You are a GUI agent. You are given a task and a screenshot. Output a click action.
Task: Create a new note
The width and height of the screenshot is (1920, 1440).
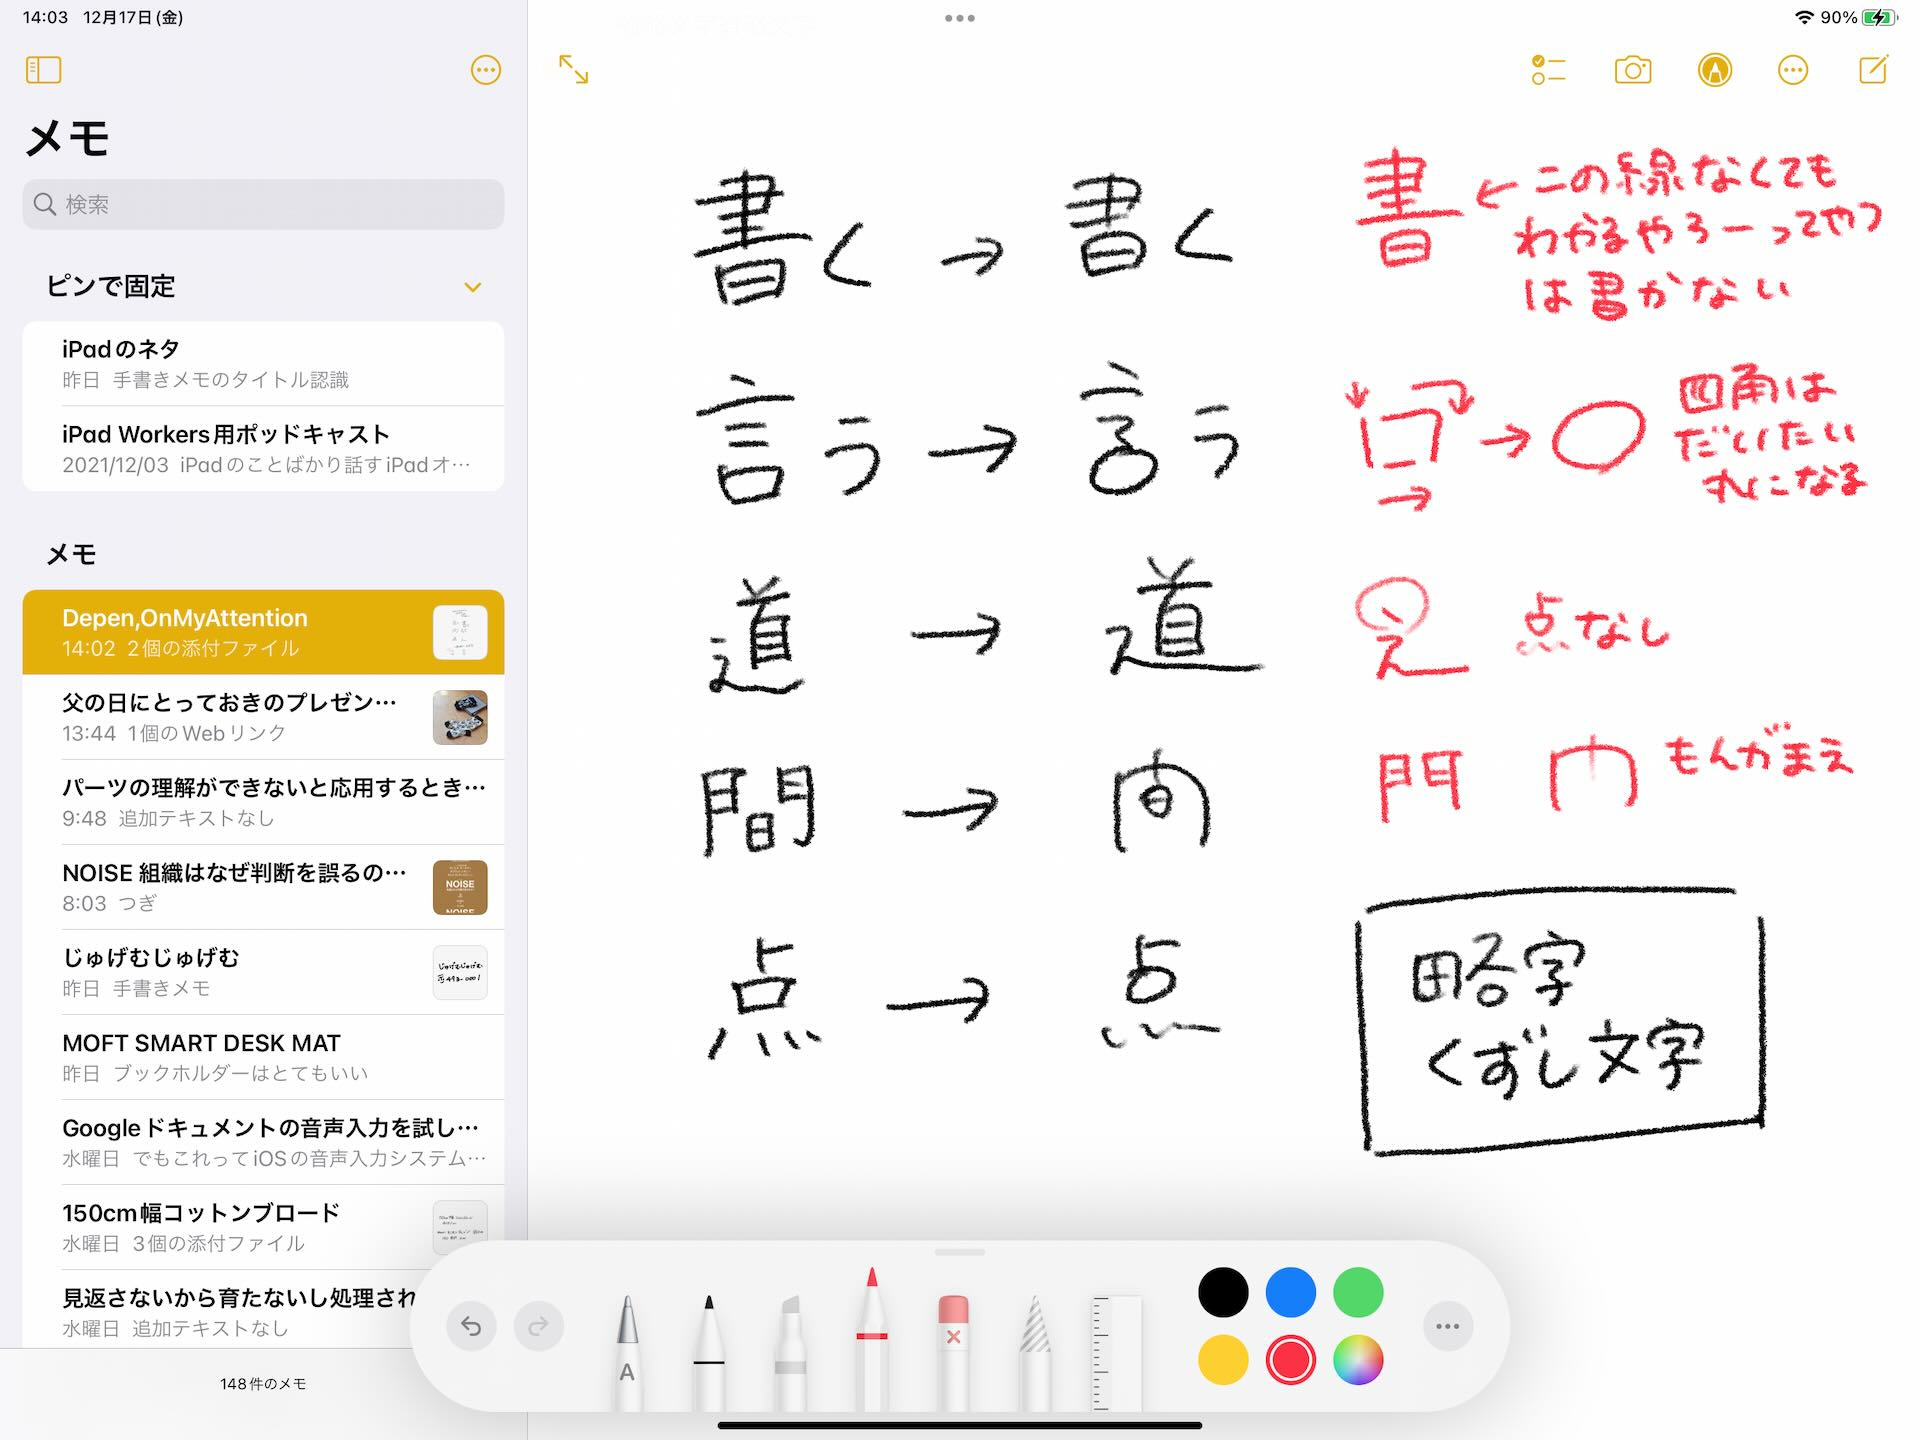click(1873, 69)
